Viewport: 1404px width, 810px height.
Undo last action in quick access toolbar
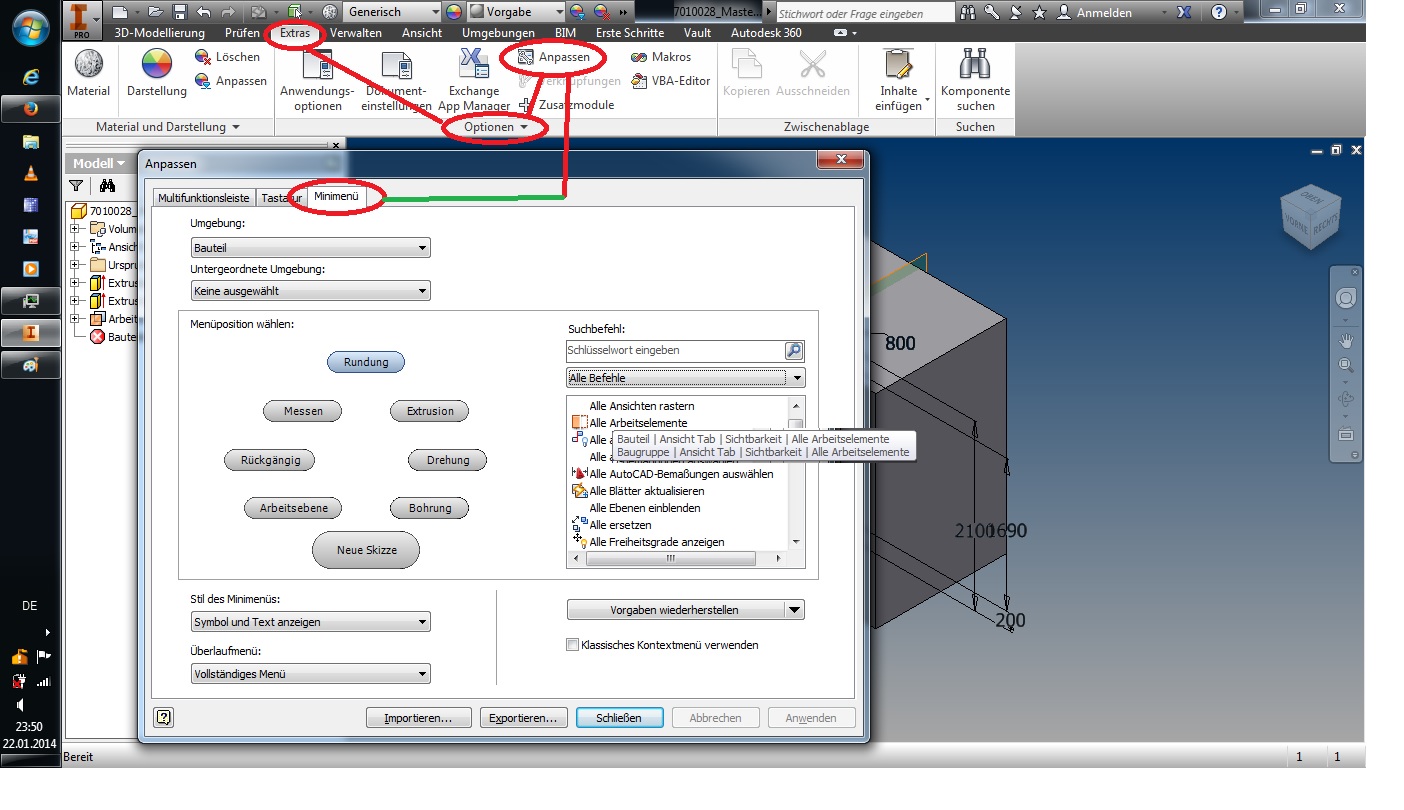coord(204,12)
